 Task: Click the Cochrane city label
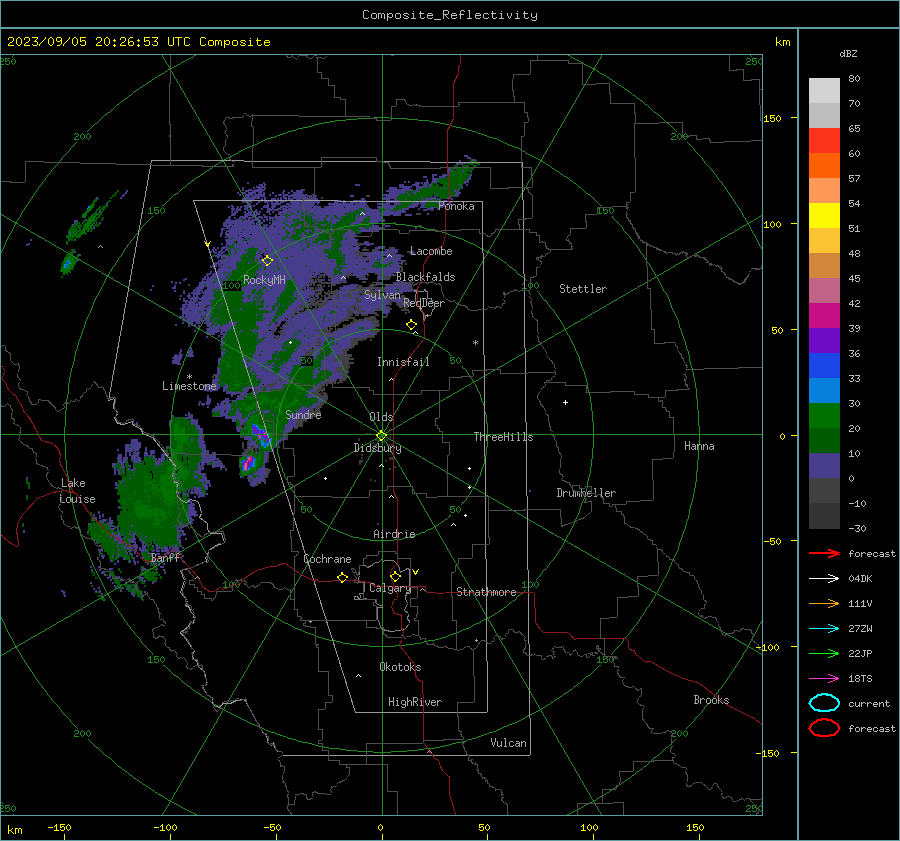pyautogui.click(x=327, y=559)
